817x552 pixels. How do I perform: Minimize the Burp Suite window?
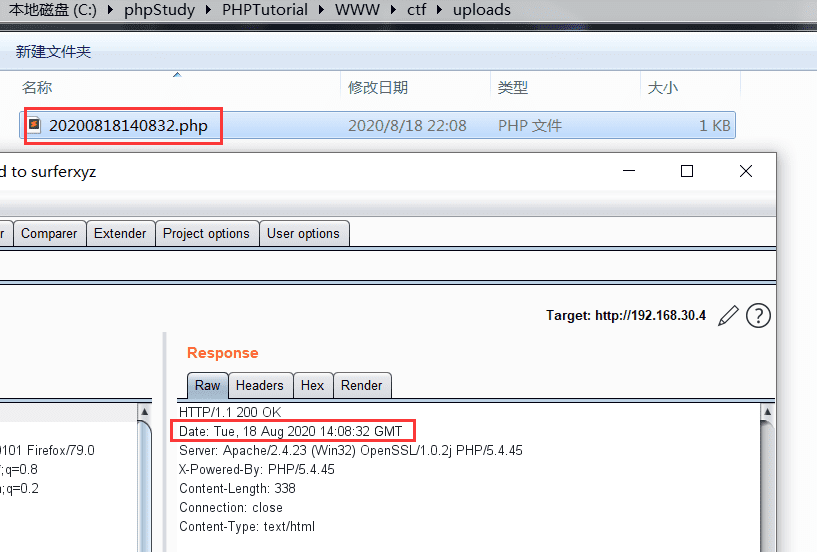pos(629,171)
